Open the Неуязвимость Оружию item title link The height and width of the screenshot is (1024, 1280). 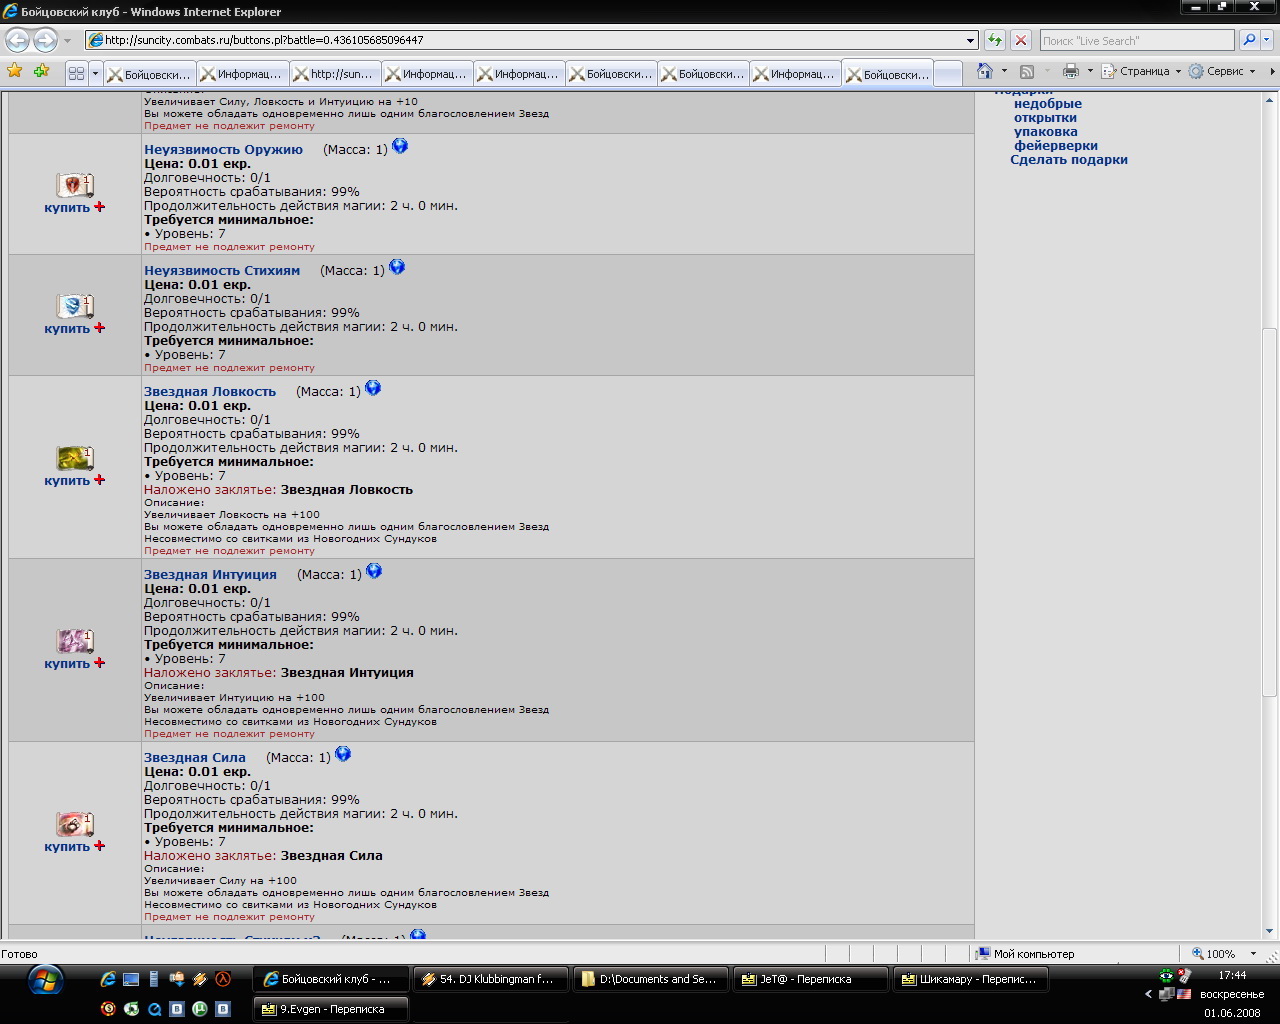(x=223, y=149)
